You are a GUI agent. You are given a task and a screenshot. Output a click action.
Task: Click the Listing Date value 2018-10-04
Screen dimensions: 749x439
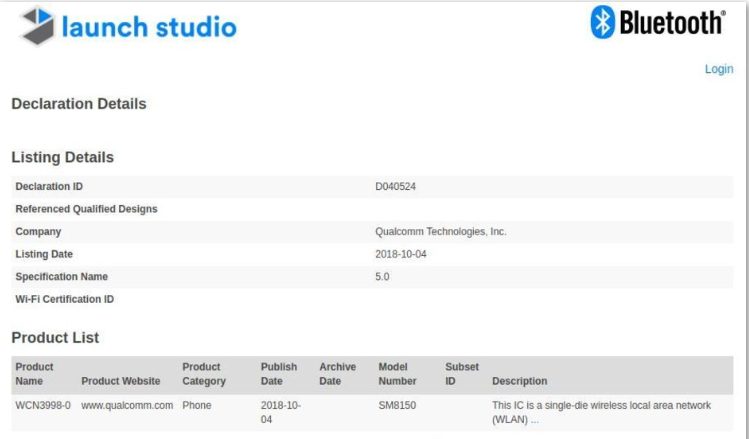(x=400, y=254)
